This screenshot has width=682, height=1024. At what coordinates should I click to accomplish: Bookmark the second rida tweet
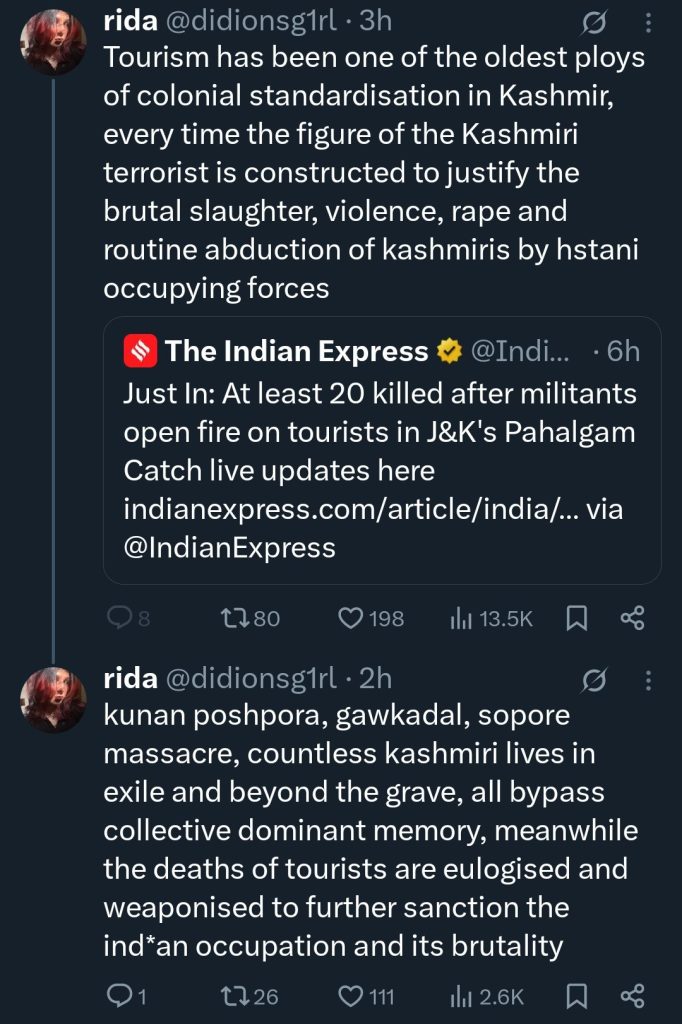point(577,996)
